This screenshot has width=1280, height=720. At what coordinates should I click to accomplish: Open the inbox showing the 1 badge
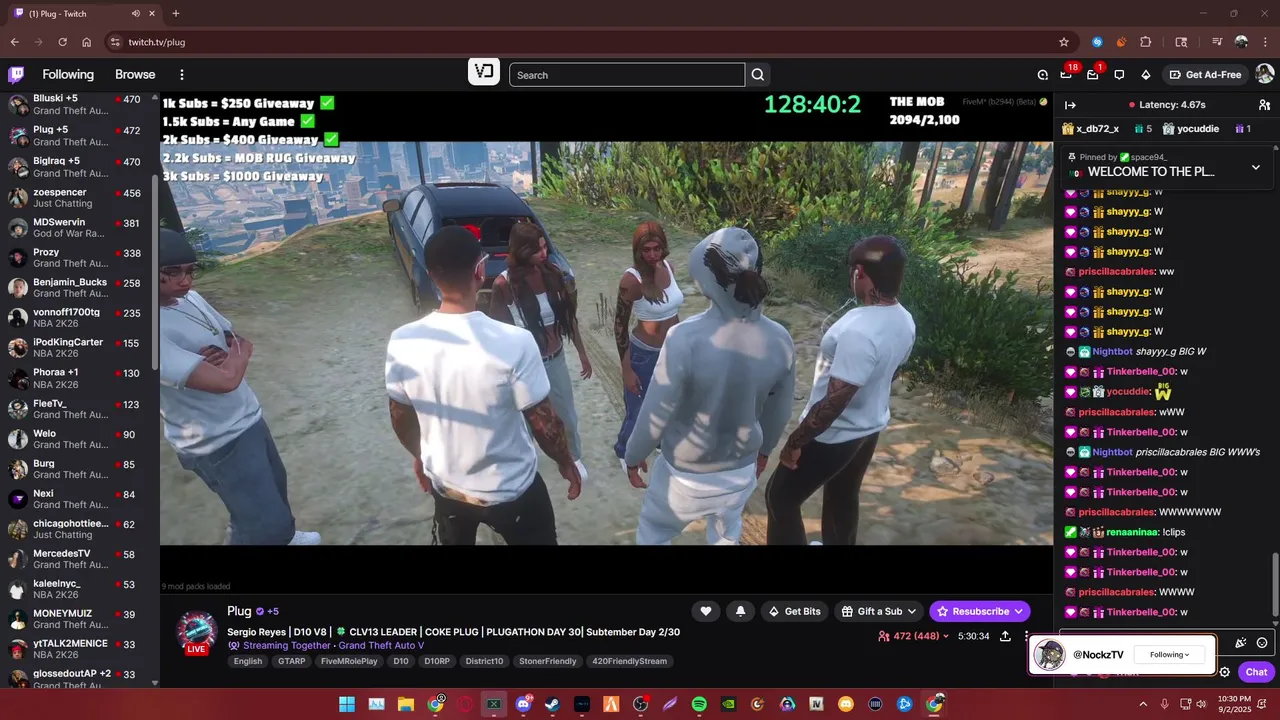click(1093, 74)
